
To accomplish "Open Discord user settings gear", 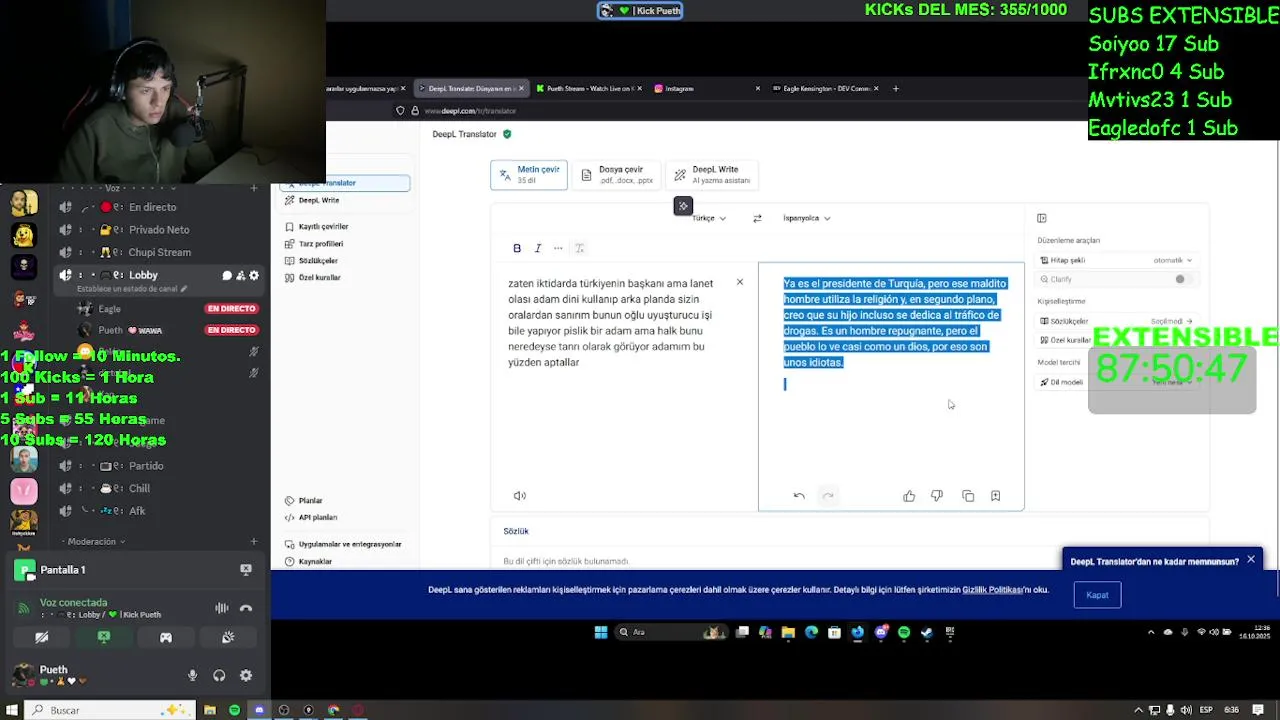I will click(x=246, y=676).
